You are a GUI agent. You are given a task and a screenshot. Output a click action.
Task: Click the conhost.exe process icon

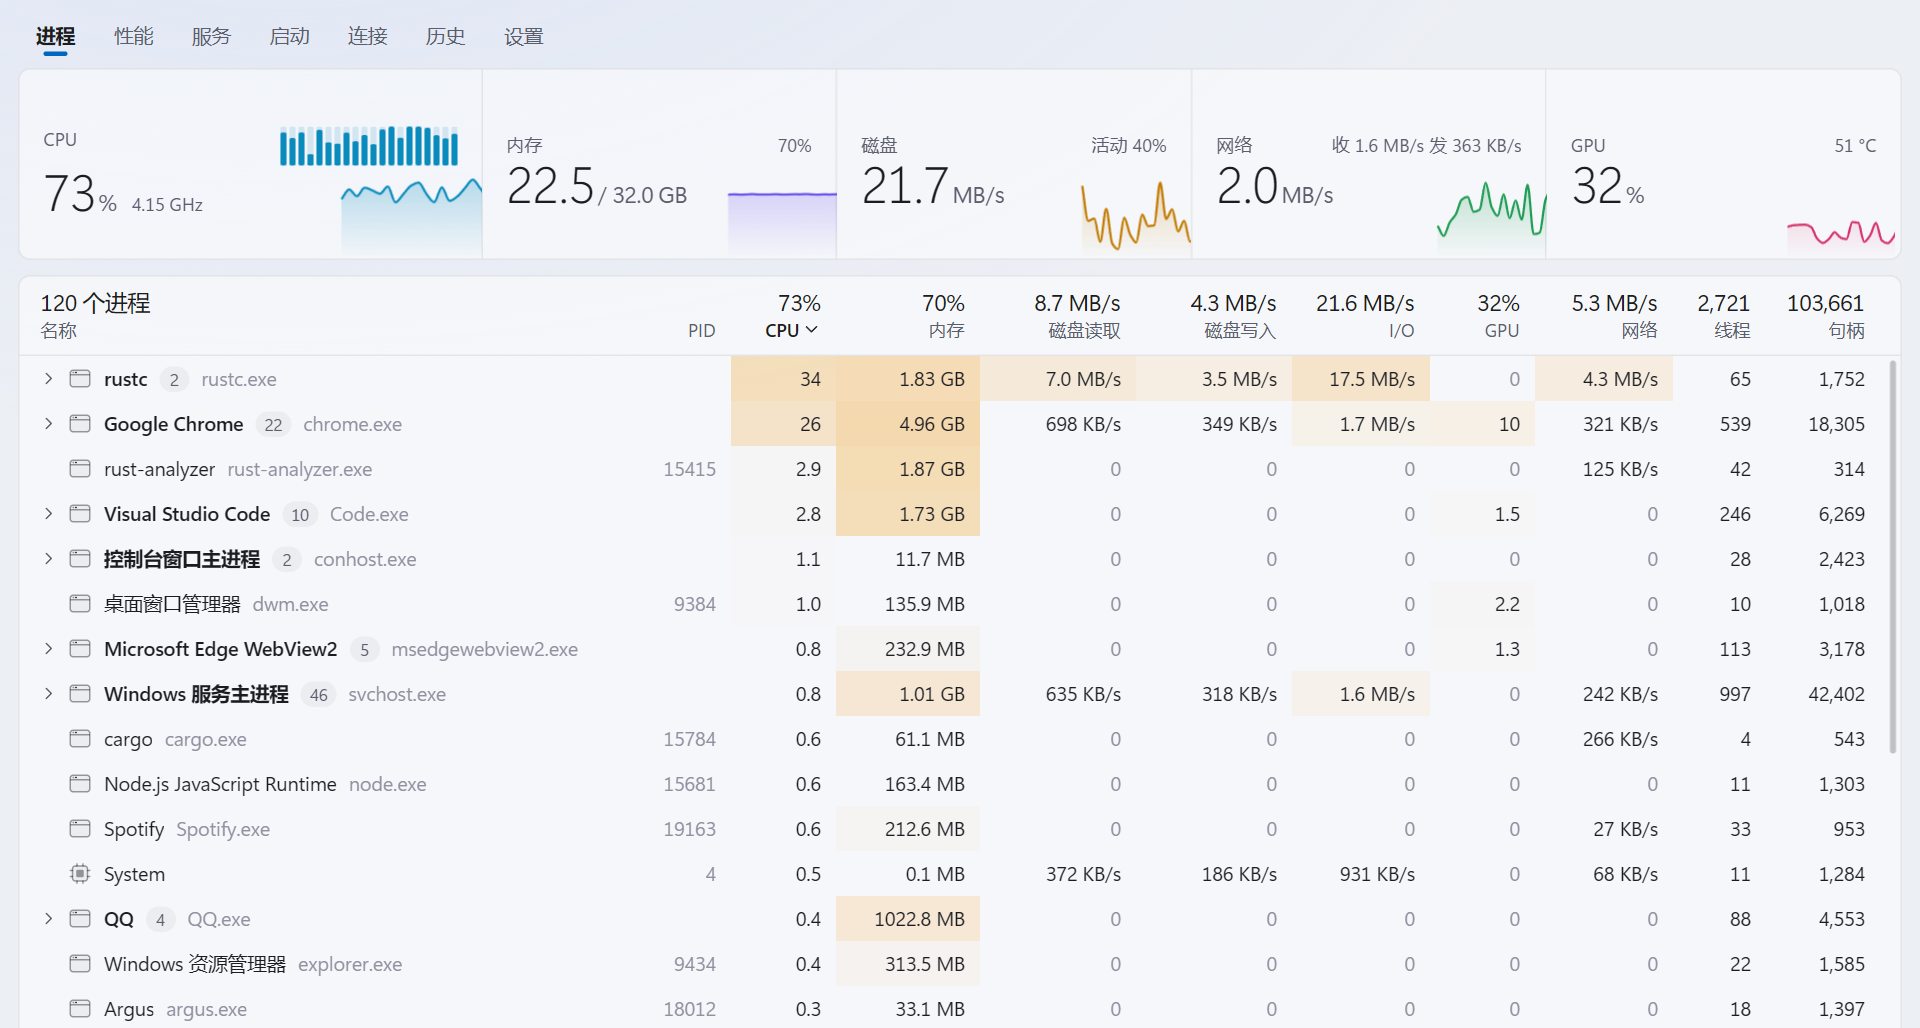(80, 559)
